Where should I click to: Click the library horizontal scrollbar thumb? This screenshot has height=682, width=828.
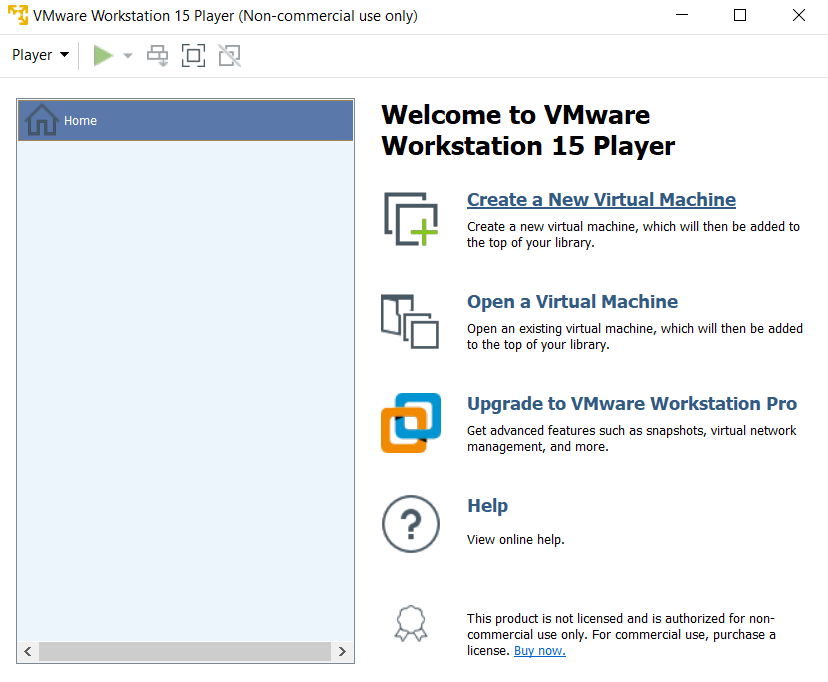[185, 651]
